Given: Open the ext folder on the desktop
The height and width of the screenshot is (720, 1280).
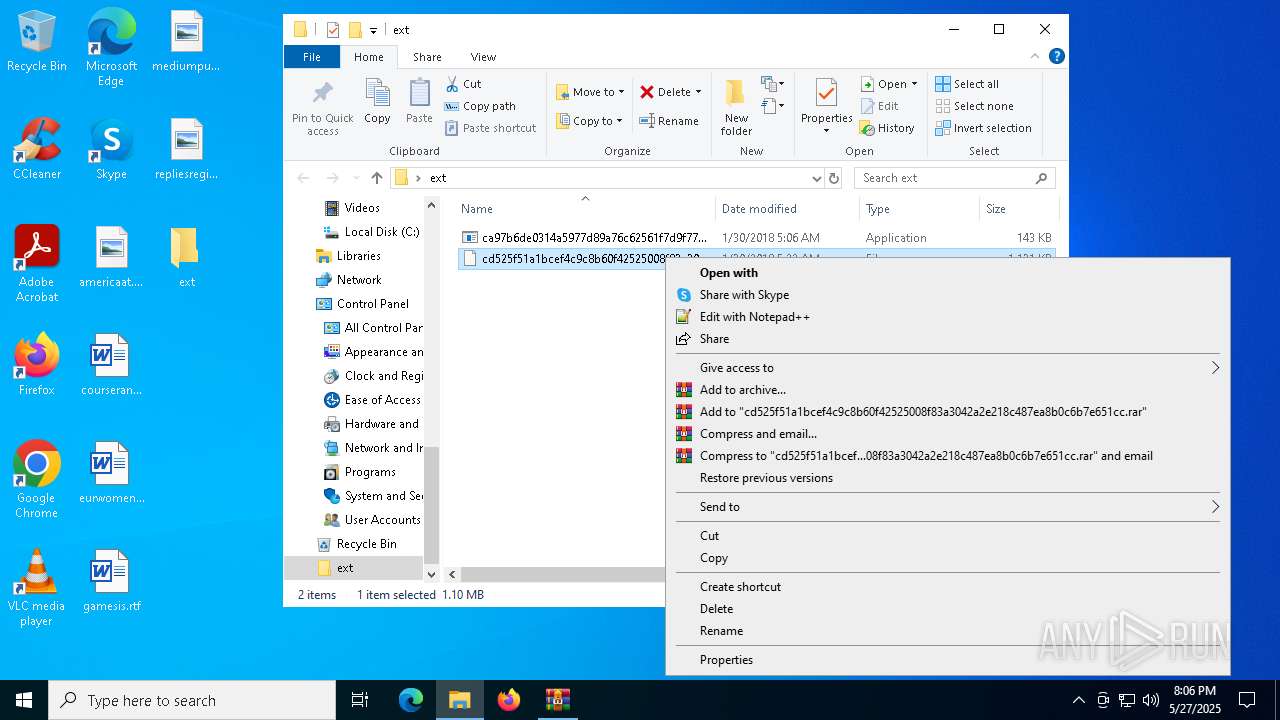Looking at the screenshot, I should click(x=186, y=258).
